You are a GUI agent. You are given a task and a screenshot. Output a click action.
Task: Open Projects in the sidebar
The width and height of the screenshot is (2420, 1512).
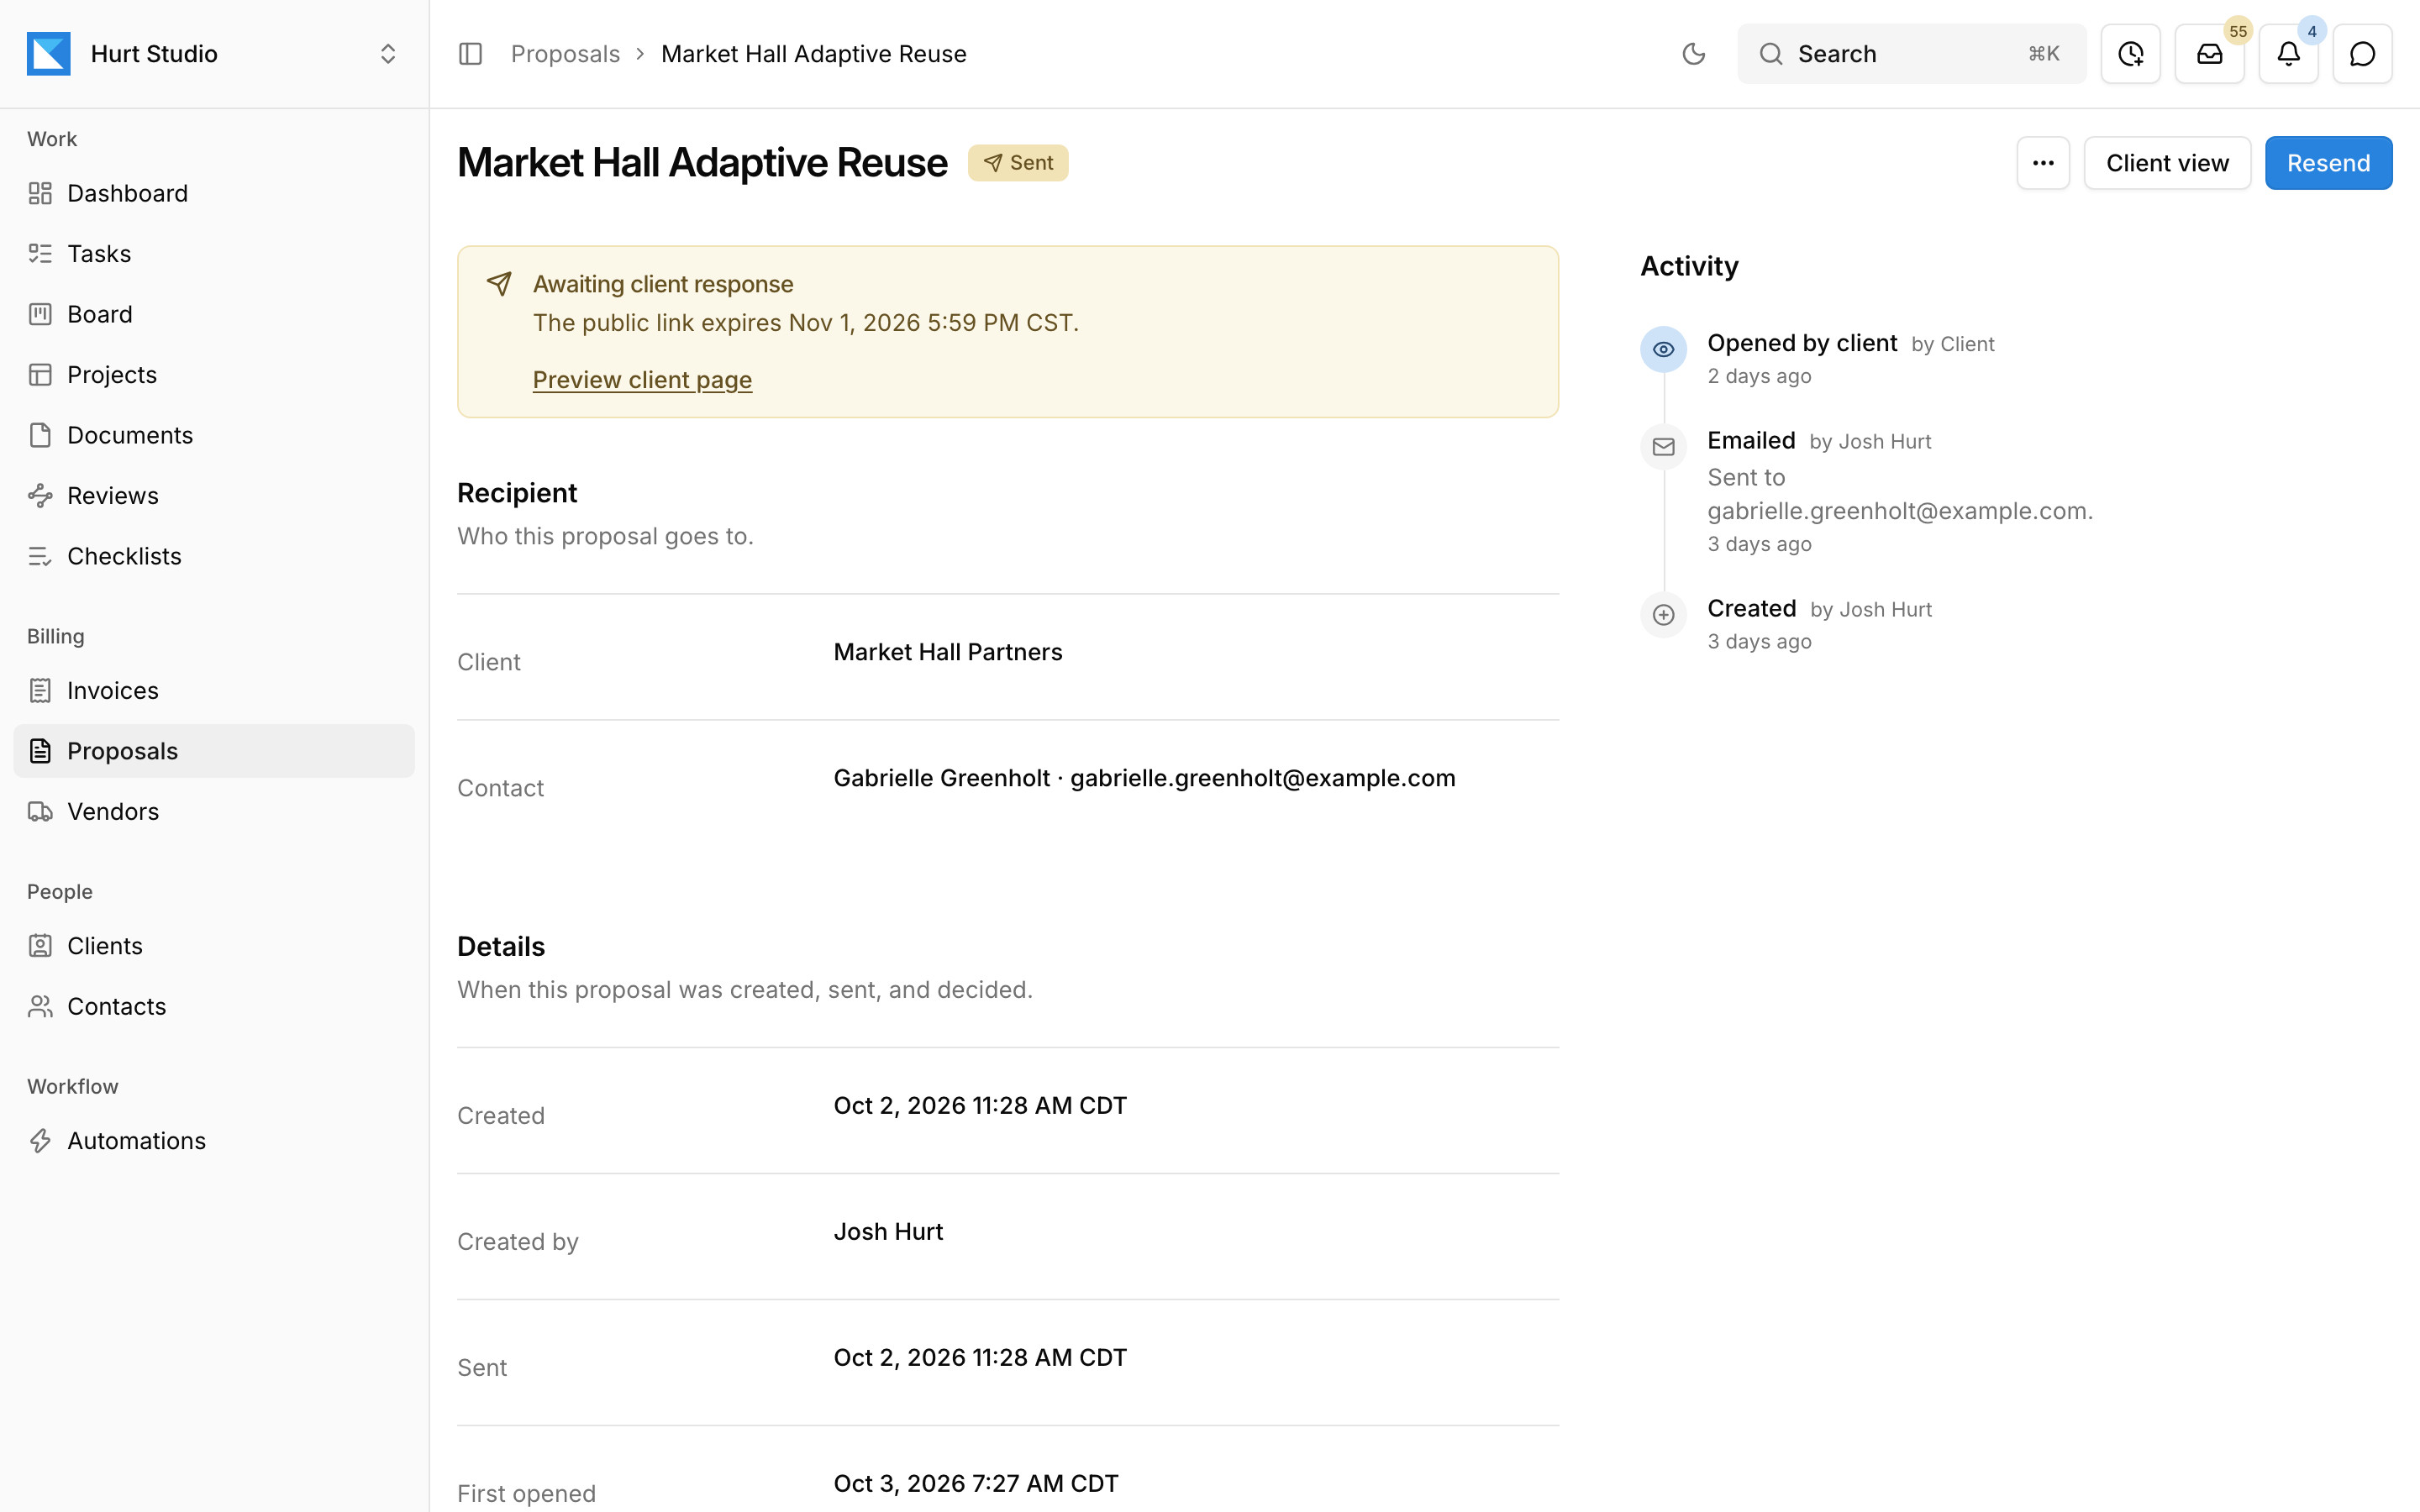pos(214,375)
